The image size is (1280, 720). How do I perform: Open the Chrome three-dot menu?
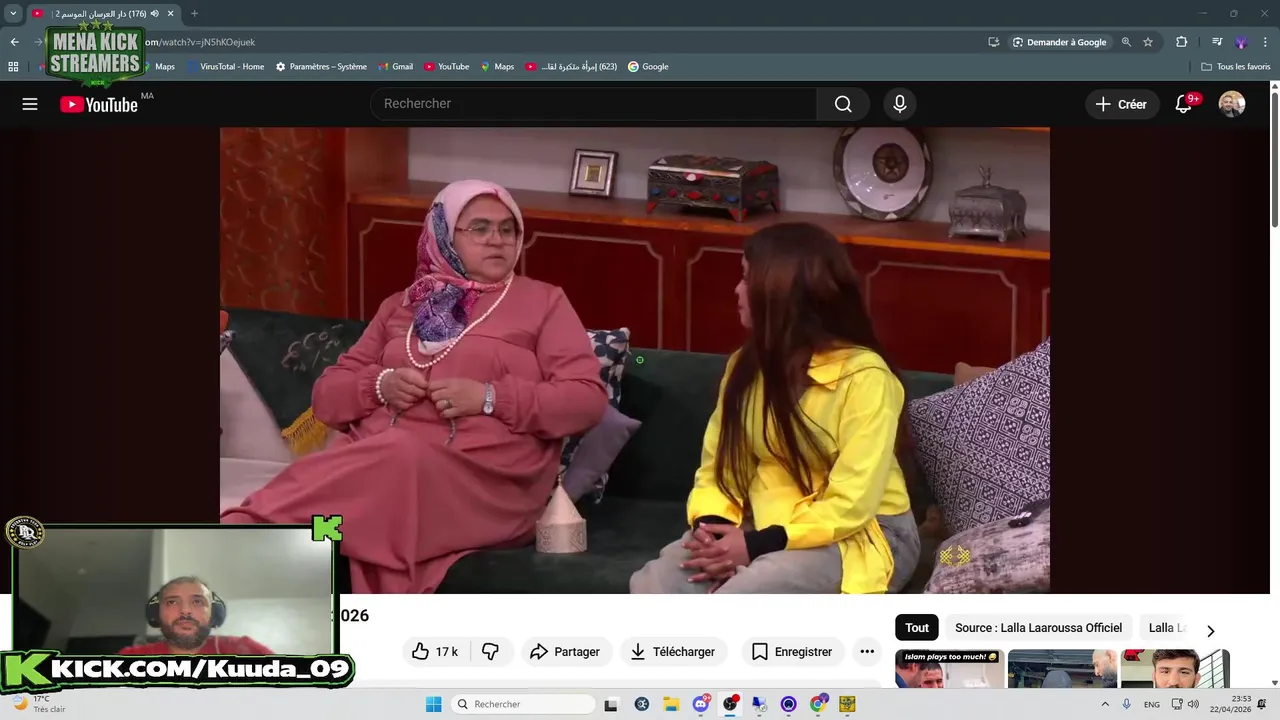click(1265, 42)
